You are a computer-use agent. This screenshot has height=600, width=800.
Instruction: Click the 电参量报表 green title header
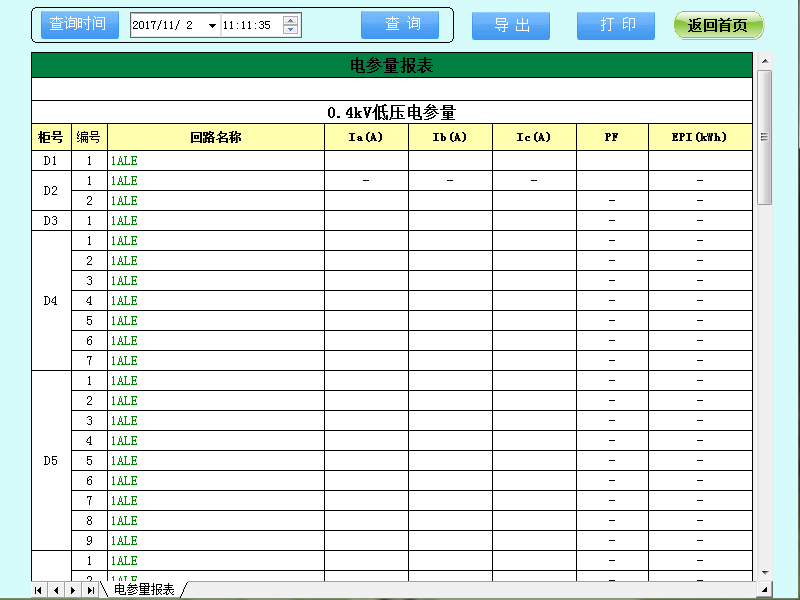[x=392, y=65]
